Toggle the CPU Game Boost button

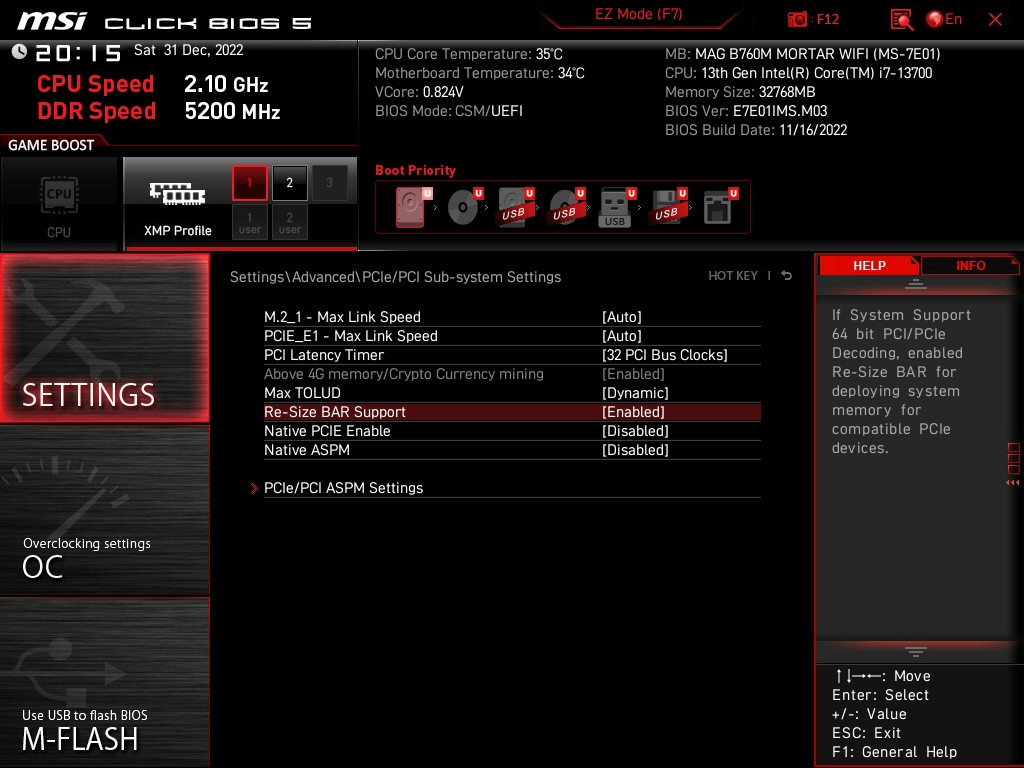(x=59, y=204)
